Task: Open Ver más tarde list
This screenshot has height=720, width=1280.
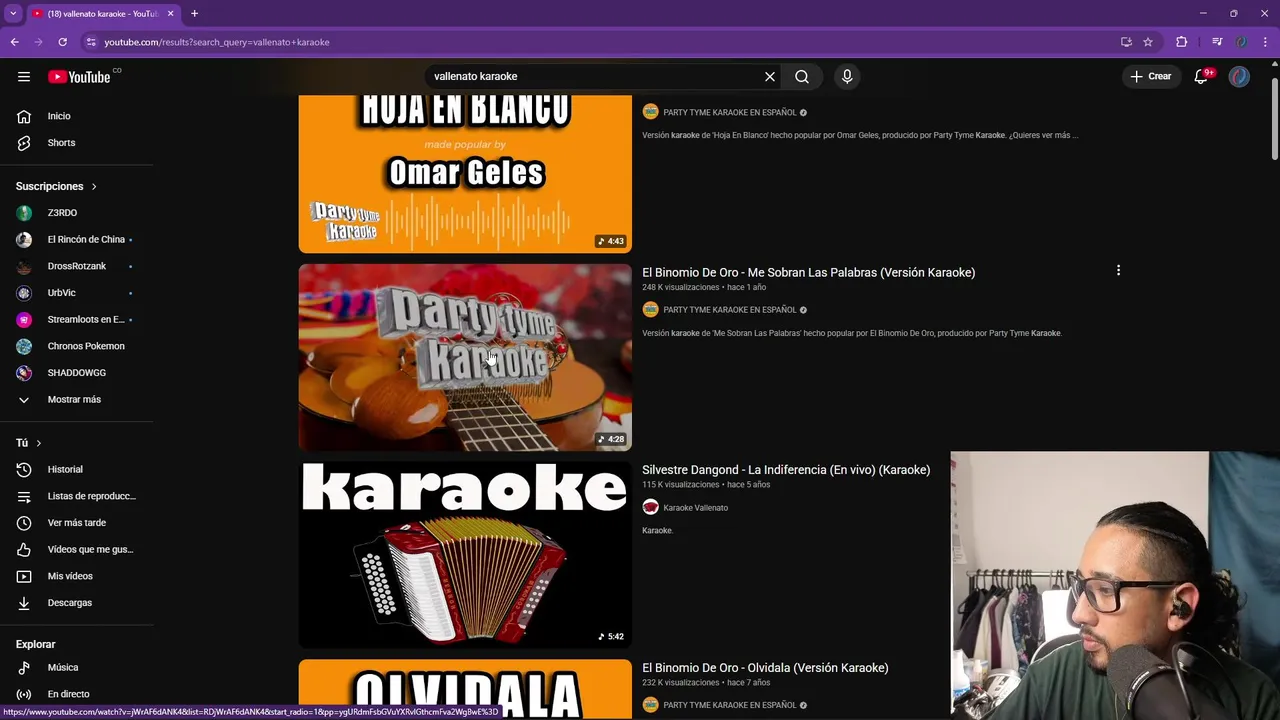Action: coord(77,523)
